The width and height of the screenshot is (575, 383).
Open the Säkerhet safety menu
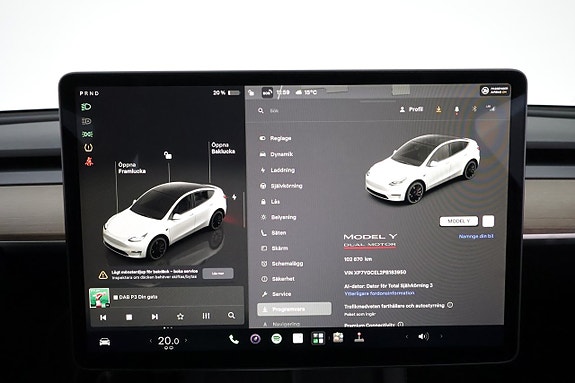[x=278, y=279]
